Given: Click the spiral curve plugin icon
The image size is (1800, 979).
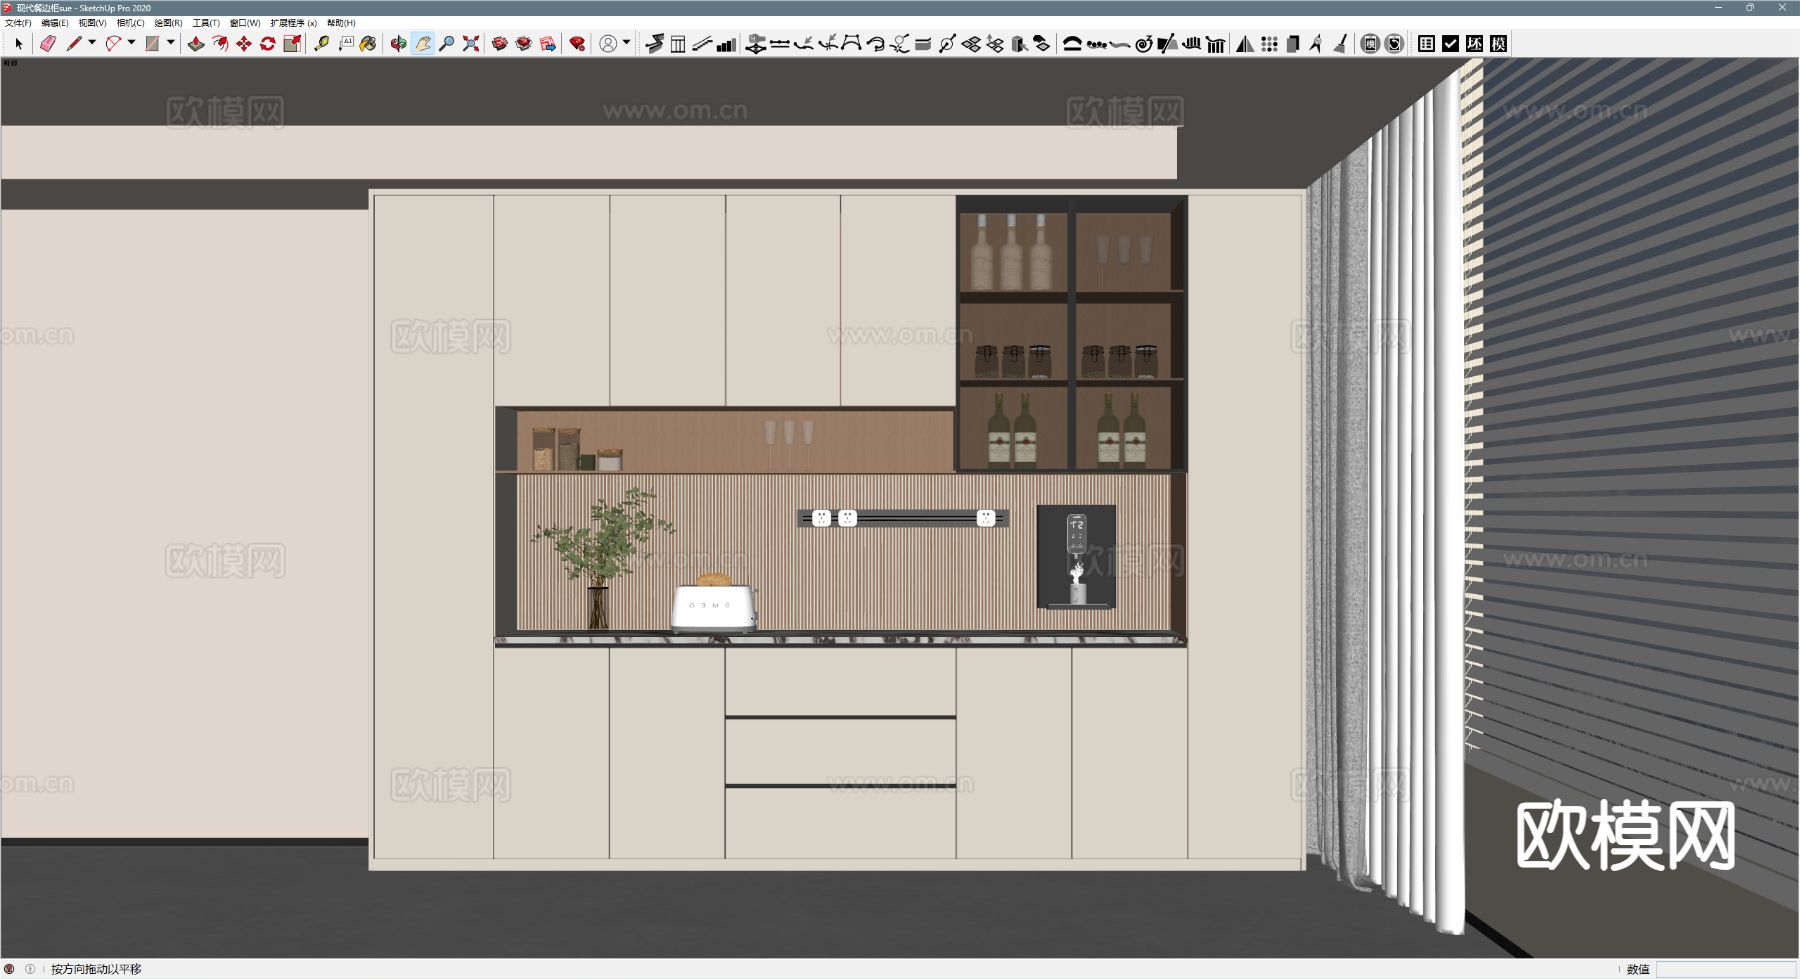Looking at the screenshot, I should pos(1143,43).
